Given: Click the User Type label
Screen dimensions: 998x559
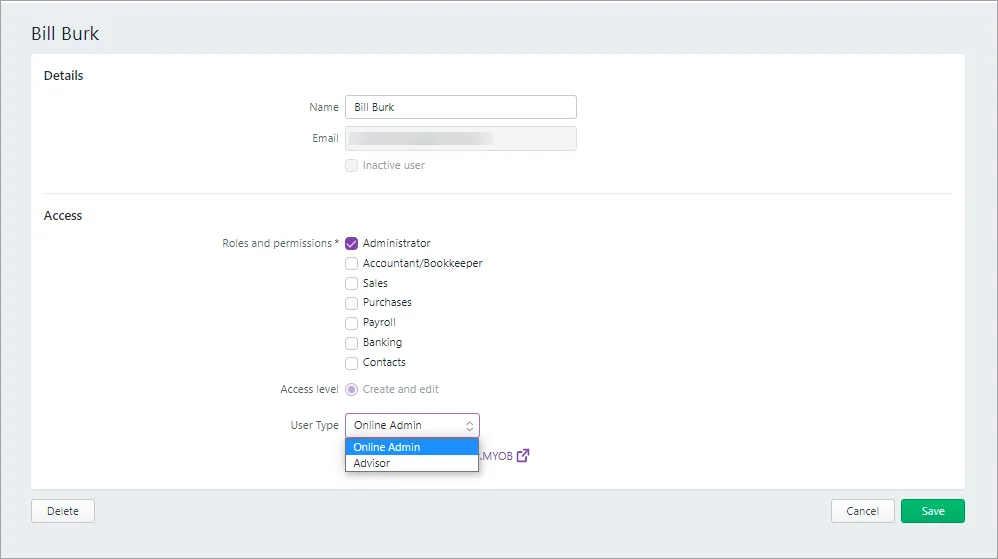Looking at the screenshot, I should pyautogui.click(x=314, y=425).
